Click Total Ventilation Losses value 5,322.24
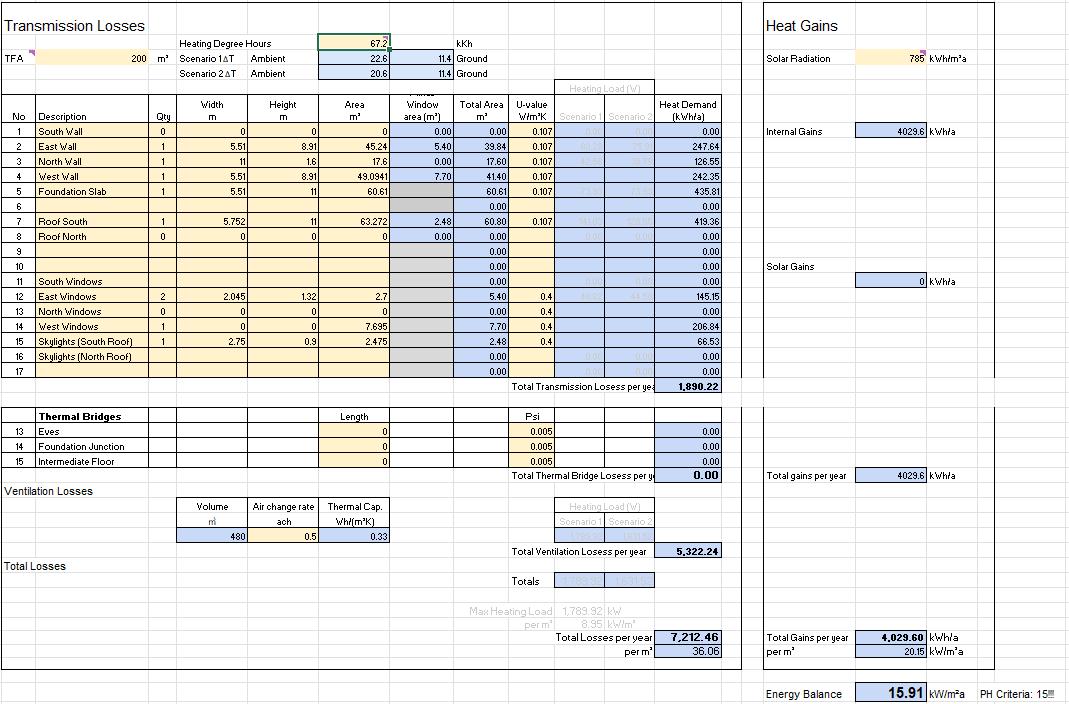Screen dimensions: 1069x704 pyautogui.click(x=688, y=551)
